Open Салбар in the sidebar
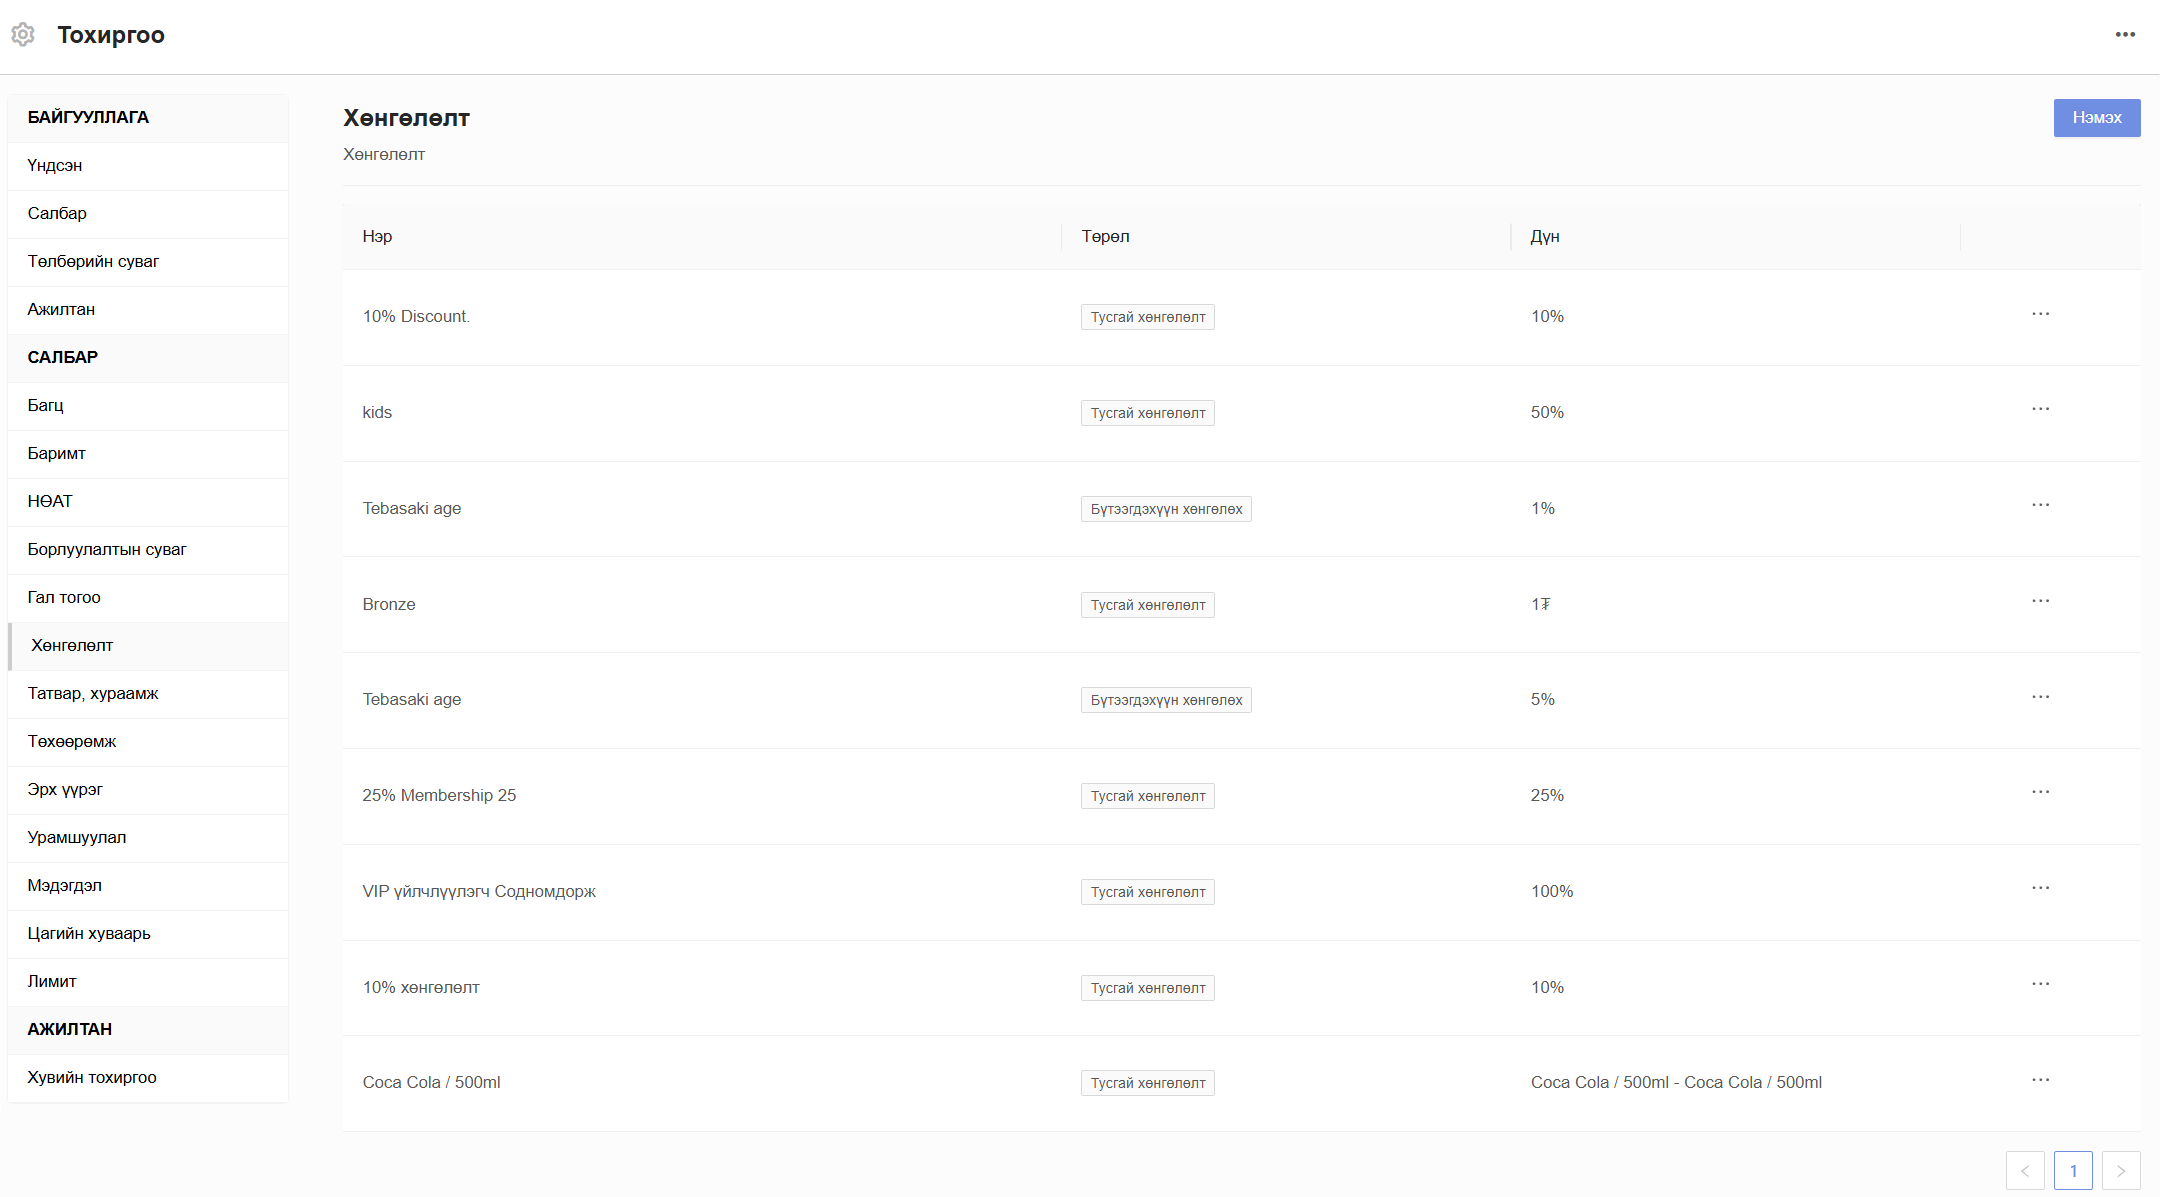 pos(57,213)
